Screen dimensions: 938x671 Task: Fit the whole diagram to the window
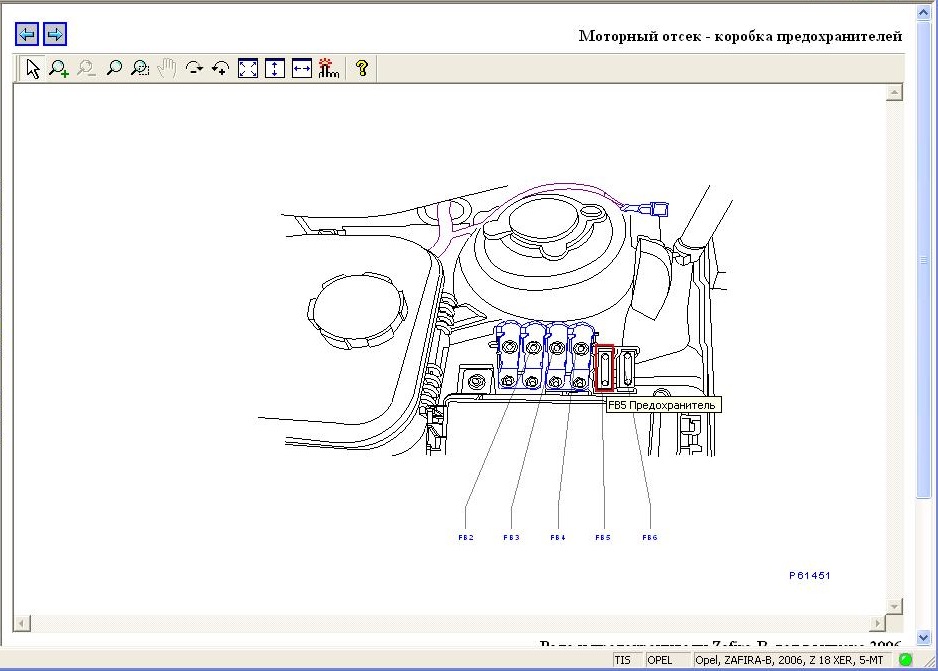click(248, 68)
